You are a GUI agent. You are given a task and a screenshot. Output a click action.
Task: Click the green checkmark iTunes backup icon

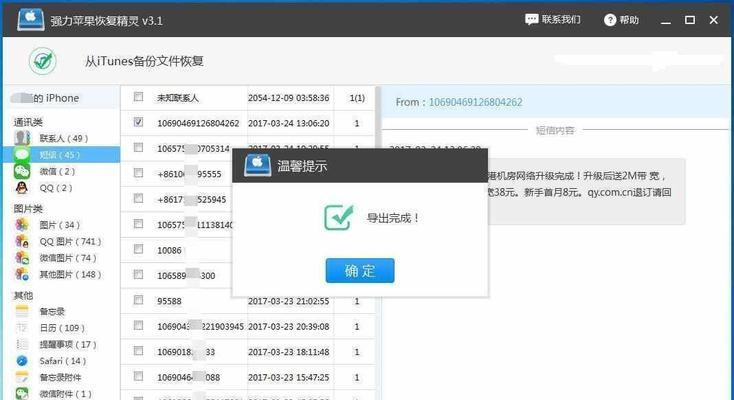tap(43, 61)
